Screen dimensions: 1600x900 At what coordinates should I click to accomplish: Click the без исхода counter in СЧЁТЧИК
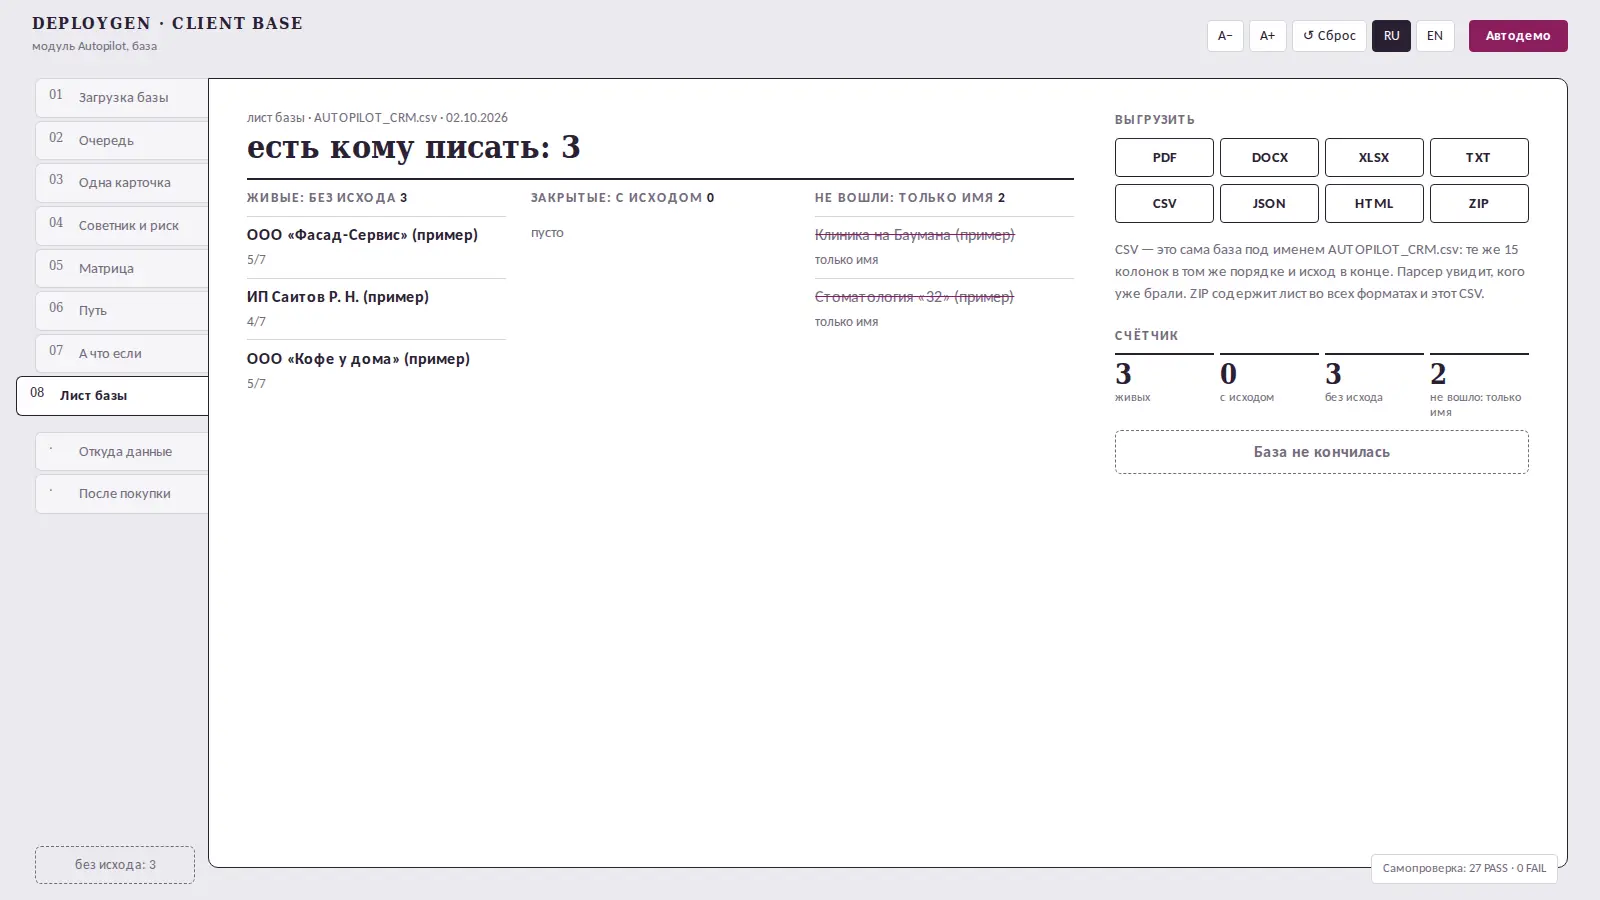(1374, 379)
